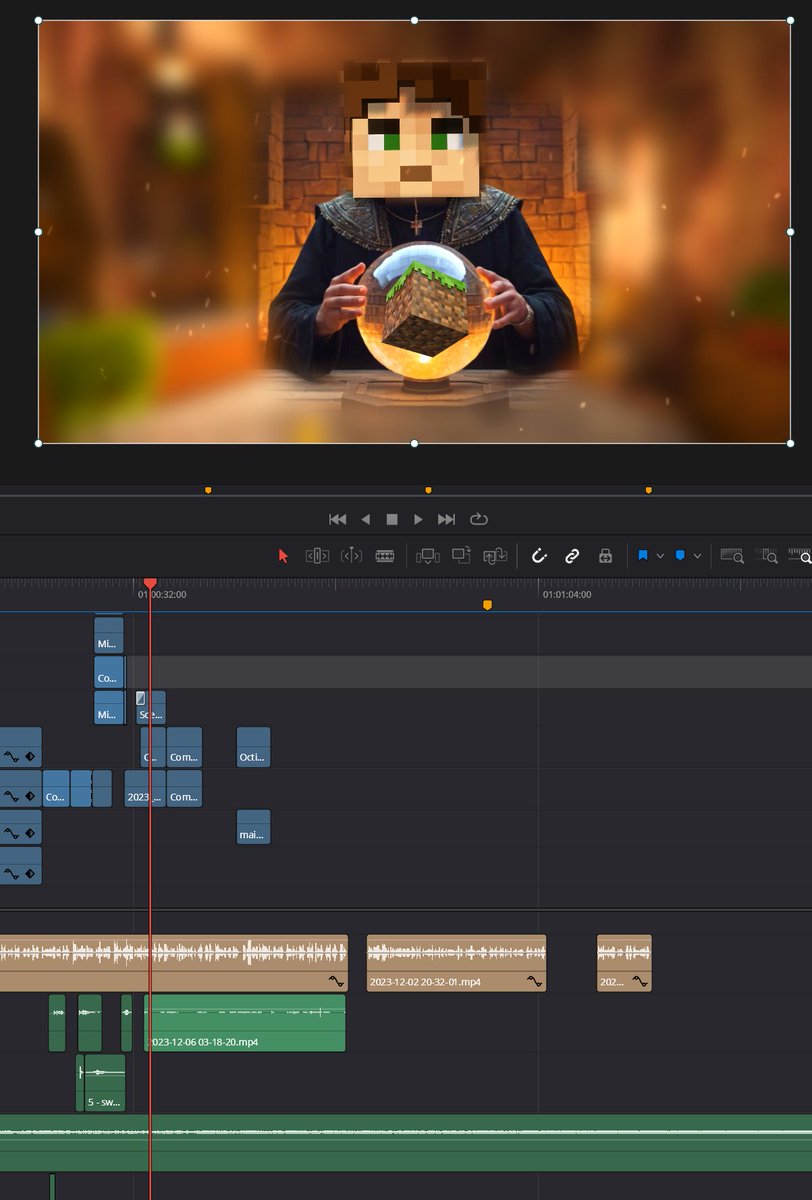Image resolution: width=812 pixels, height=1200 pixels.
Task: Select audio clip "2023-12-02 20-32-01.mp4"
Action: [457, 963]
